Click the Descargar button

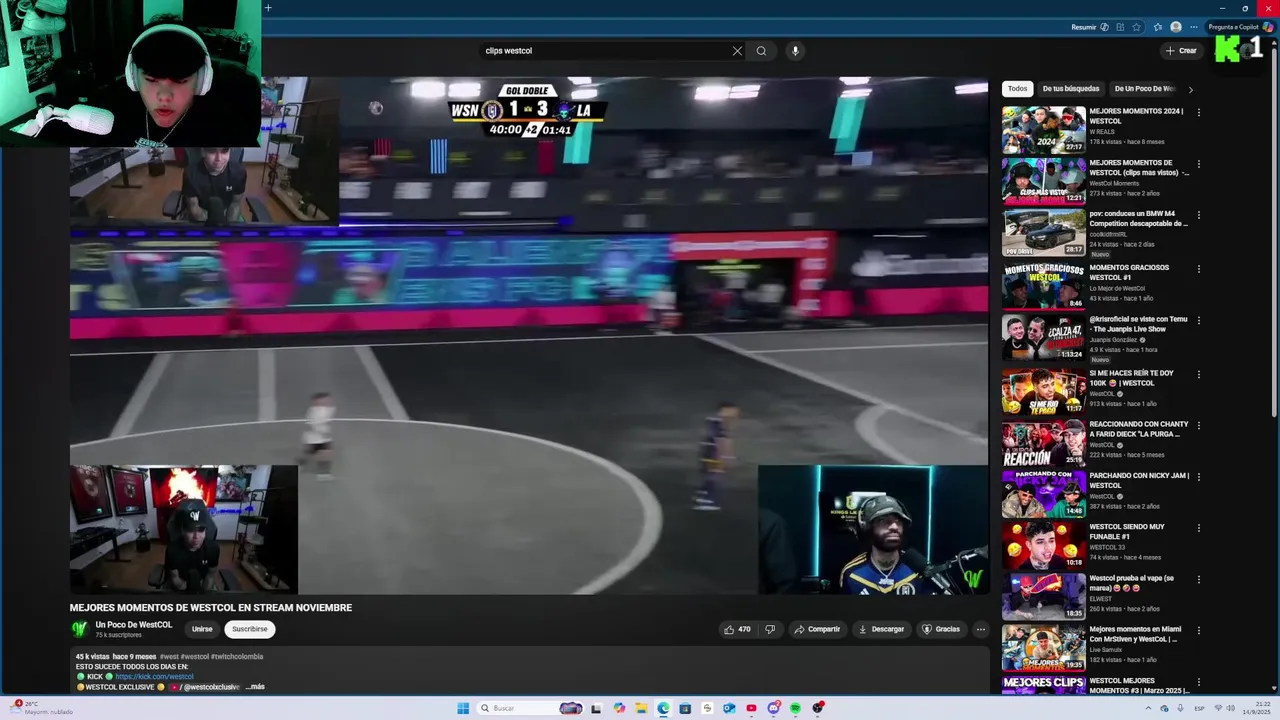(881, 629)
